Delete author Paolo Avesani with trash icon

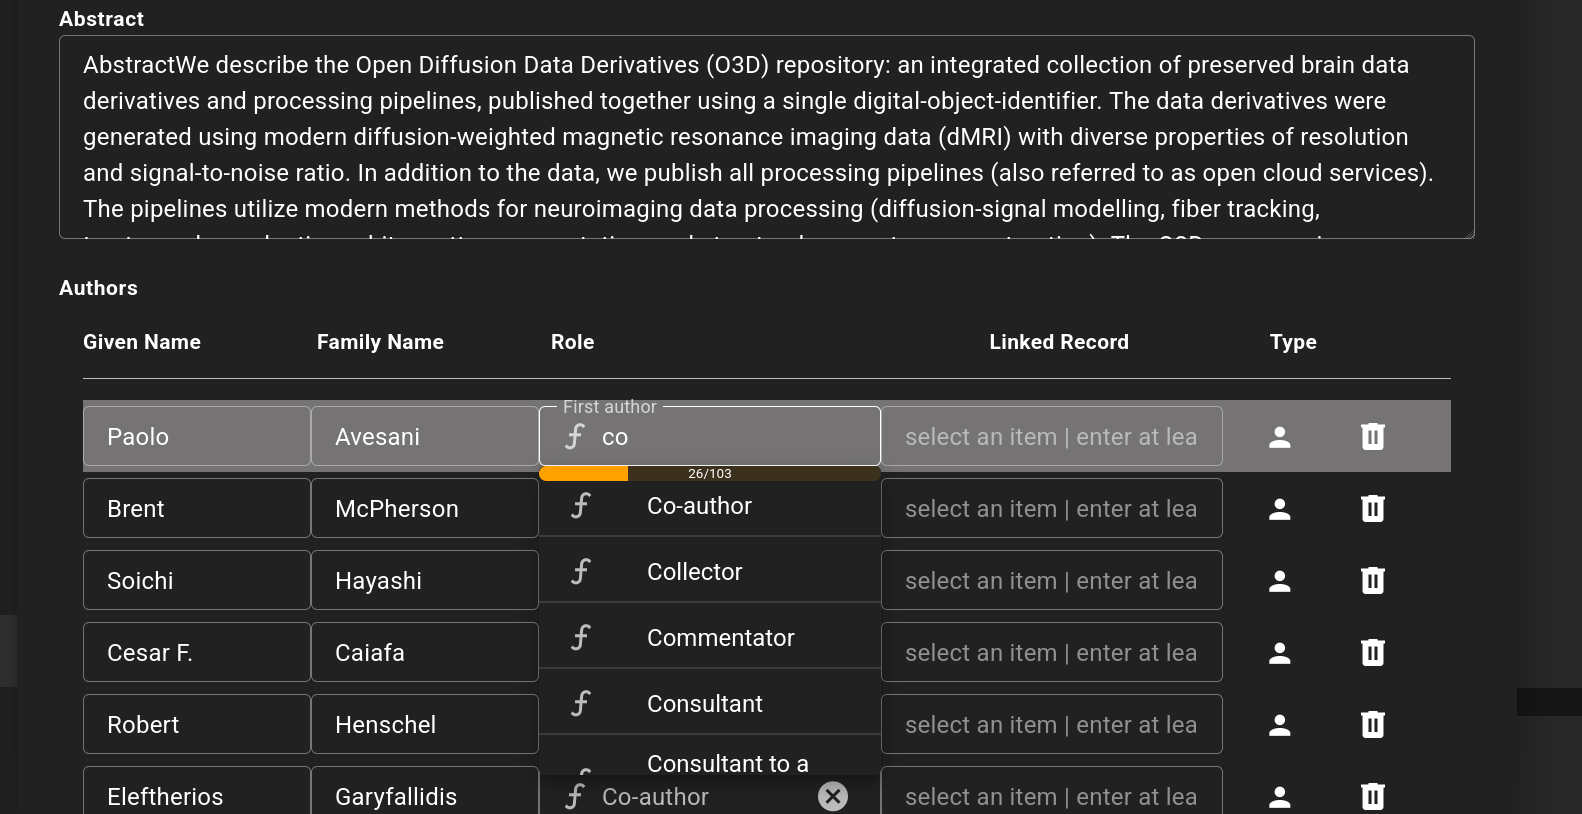1373,437
